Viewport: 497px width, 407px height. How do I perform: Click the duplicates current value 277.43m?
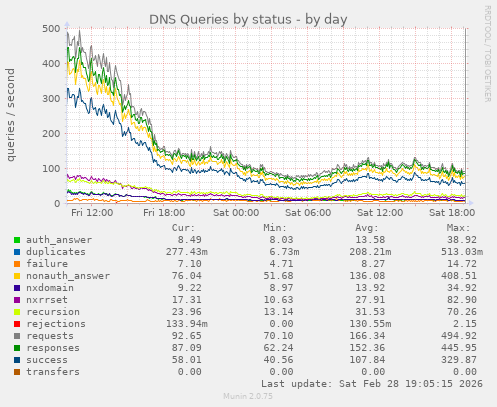pos(187,252)
